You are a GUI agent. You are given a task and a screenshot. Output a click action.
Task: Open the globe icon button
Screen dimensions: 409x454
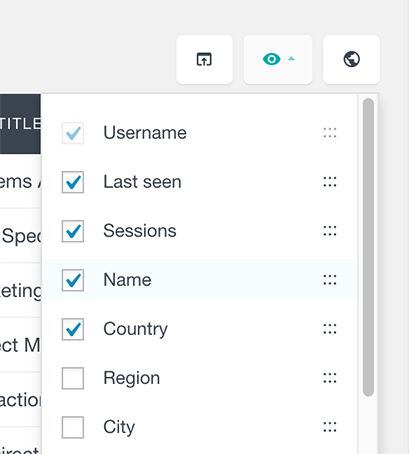coord(351,60)
